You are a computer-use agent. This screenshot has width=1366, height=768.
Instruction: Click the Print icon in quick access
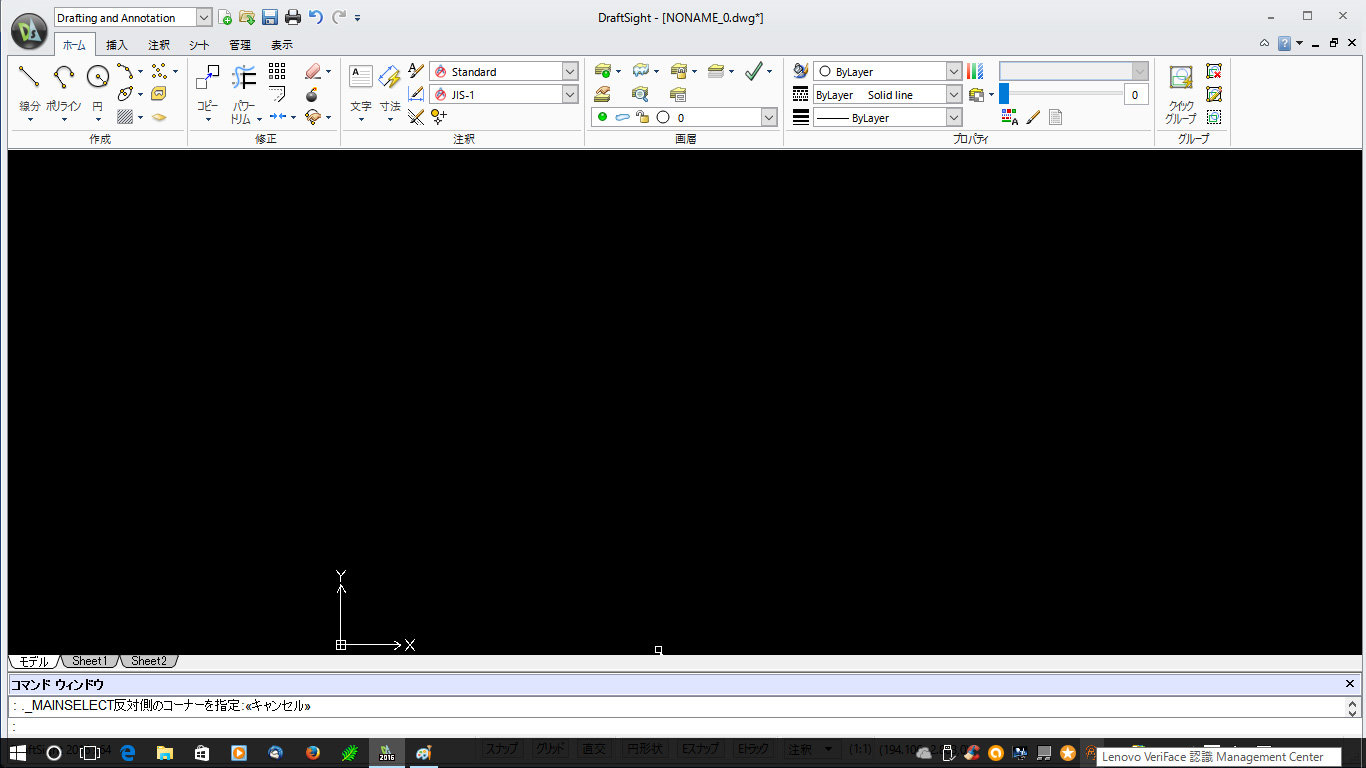coord(293,17)
